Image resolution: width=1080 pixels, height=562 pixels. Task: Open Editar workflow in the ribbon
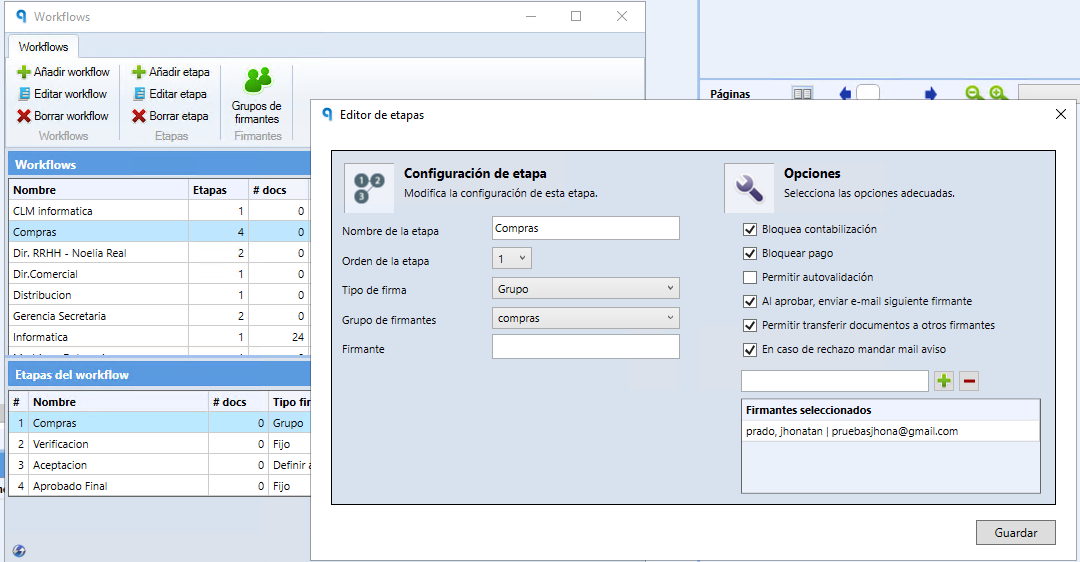[62, 94]
